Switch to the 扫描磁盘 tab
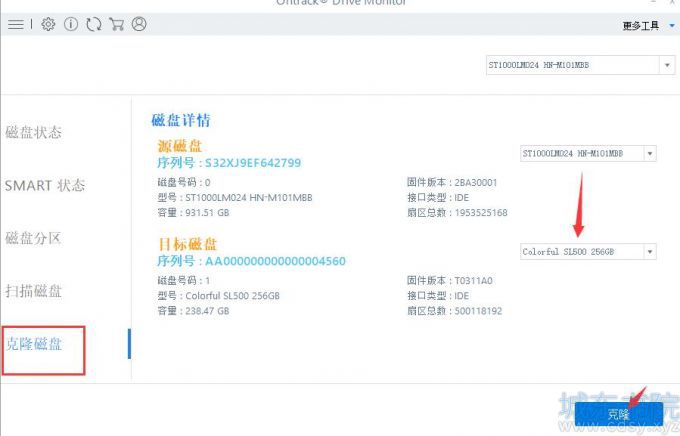 (33, 291)
